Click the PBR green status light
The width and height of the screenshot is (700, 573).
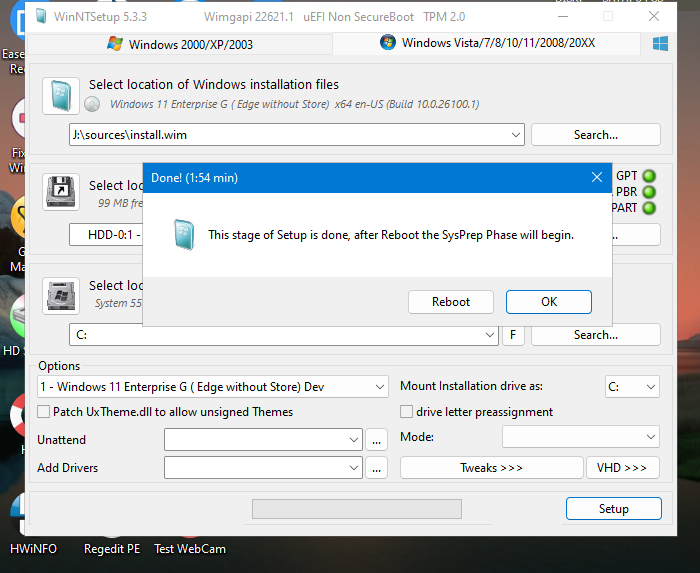click(x=649, y=192)
